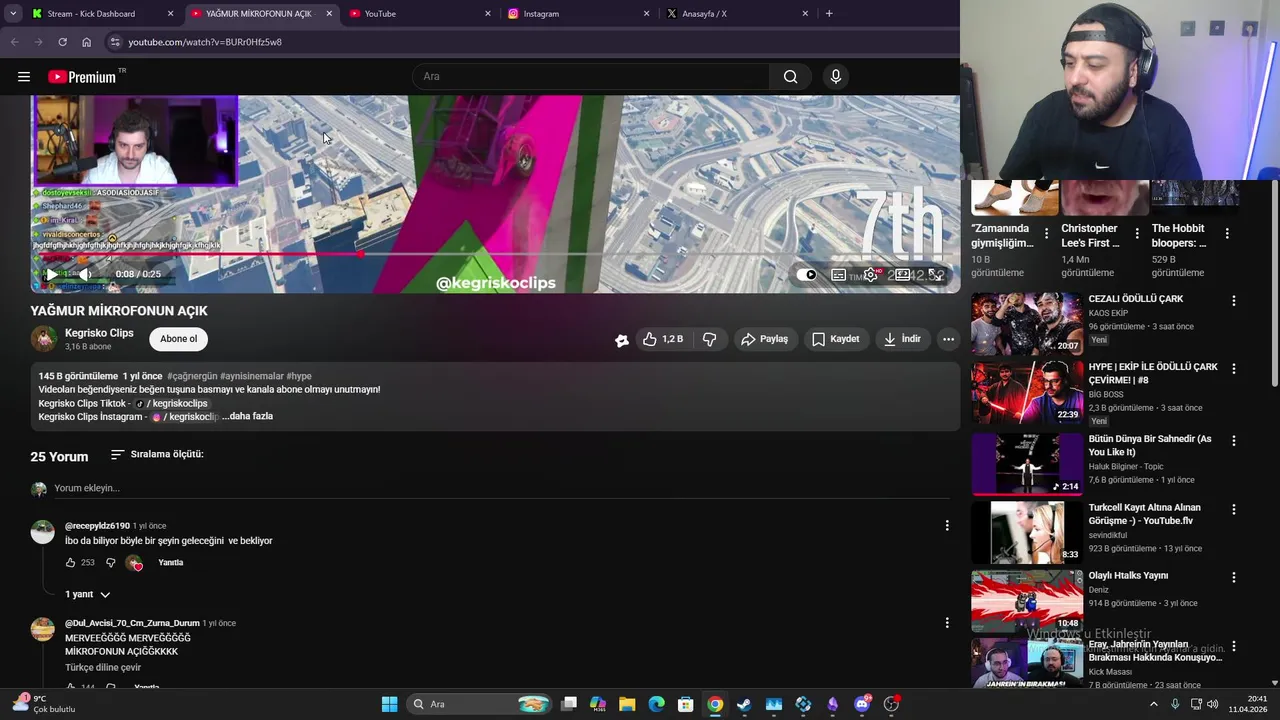This screenshot has width=1280, height=720.
Task: Open options menu for @recepyldz6190 comment
Action: [x=947, y=525]
